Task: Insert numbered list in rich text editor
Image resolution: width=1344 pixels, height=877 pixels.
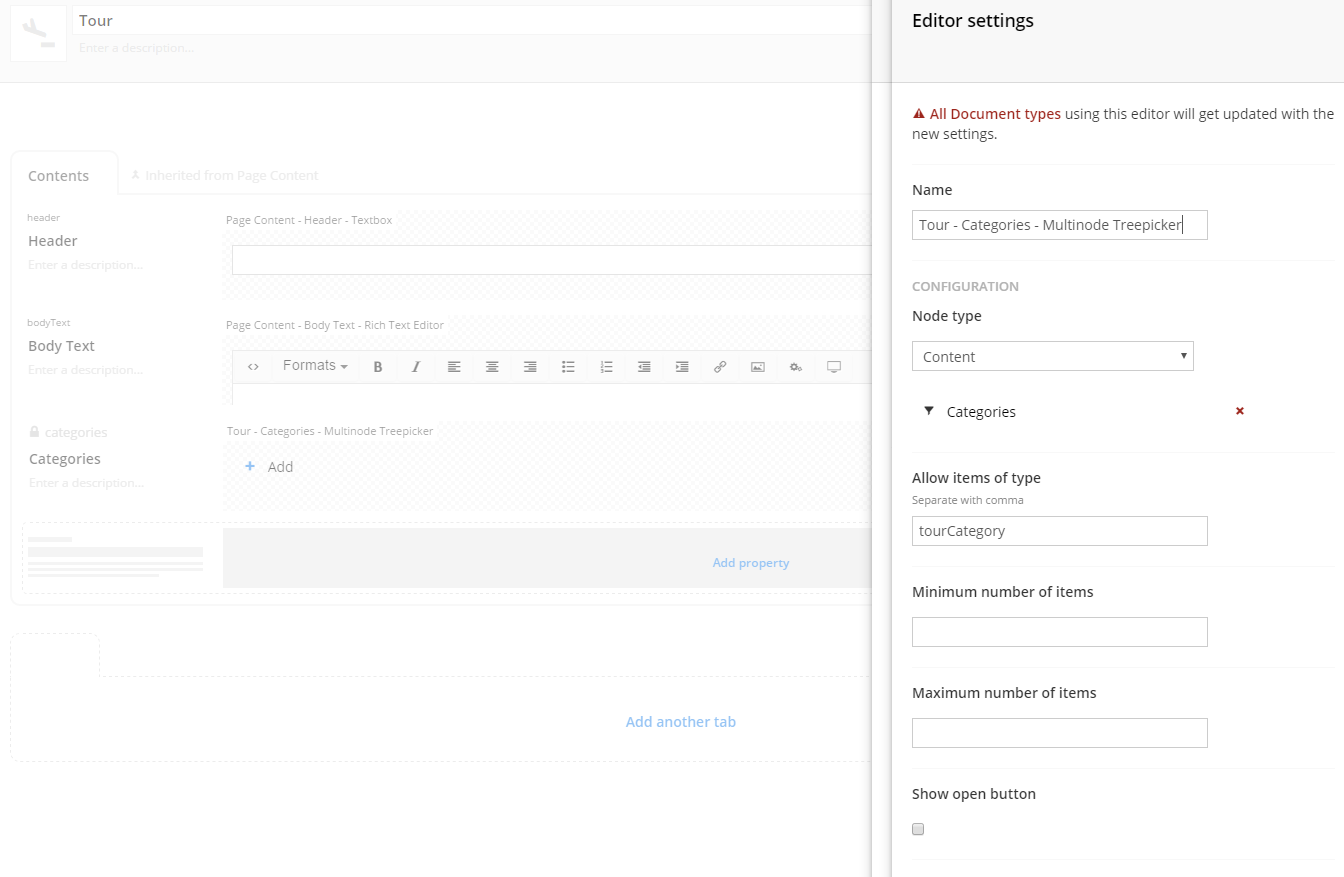Action: click(606, 367)
